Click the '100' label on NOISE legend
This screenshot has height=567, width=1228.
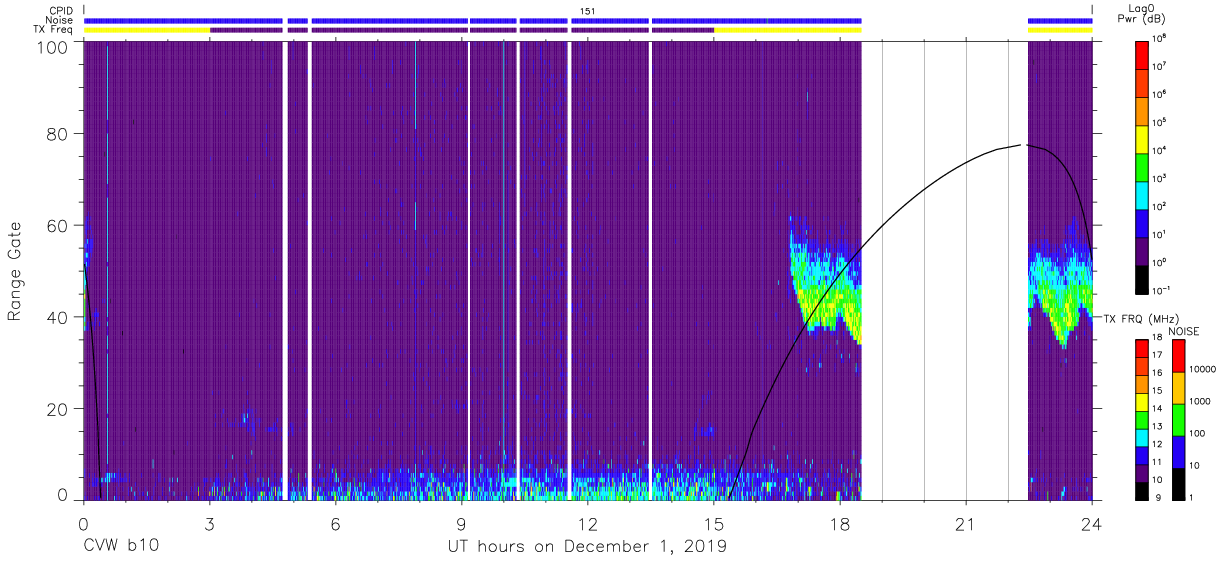point(1198,433)
